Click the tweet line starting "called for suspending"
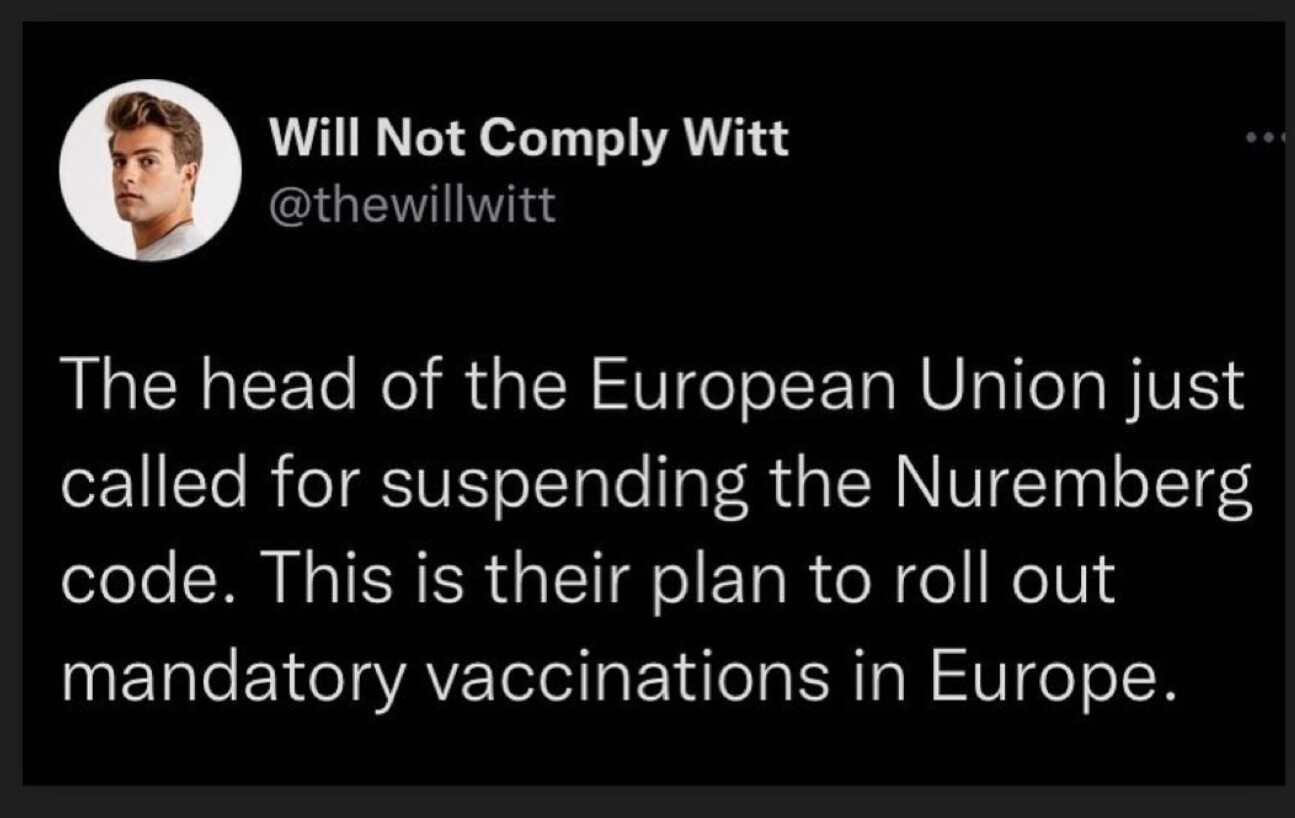The height and width of the screenshot is (818, 1295). coord(657,488)
